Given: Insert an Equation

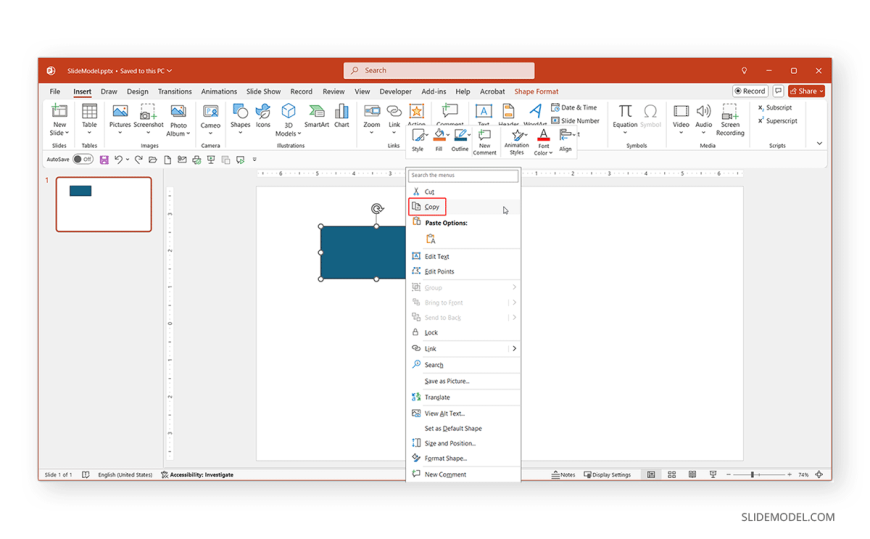Looking at the screenshot, I should pos(625,111).
